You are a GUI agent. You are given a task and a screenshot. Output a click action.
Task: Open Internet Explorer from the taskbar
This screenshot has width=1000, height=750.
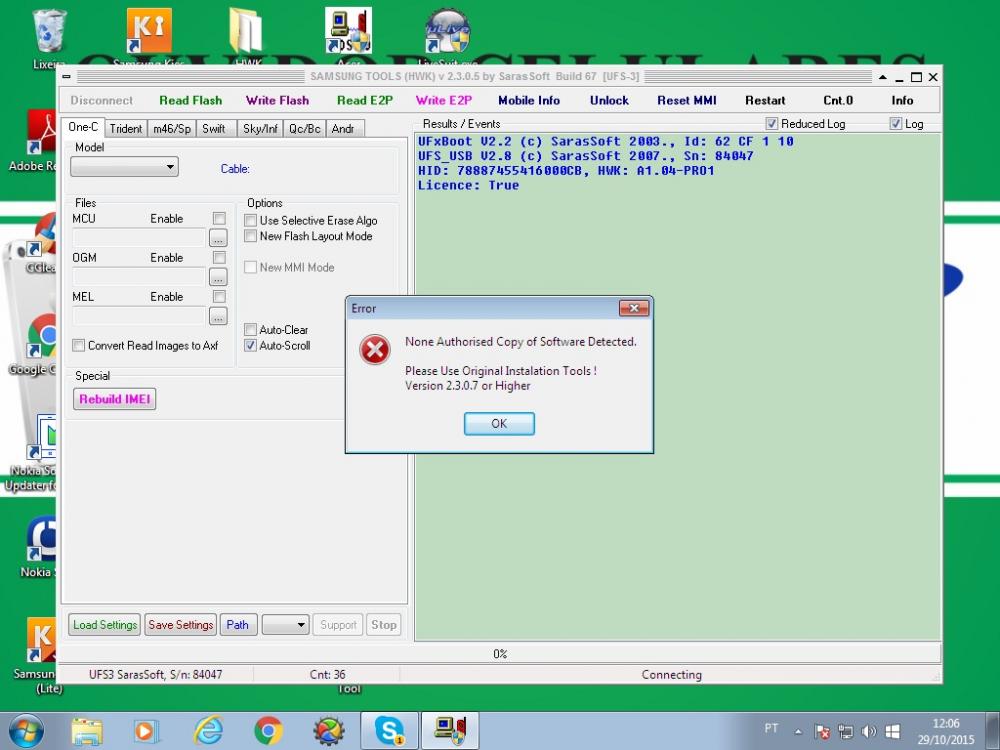tap(209, 732)
